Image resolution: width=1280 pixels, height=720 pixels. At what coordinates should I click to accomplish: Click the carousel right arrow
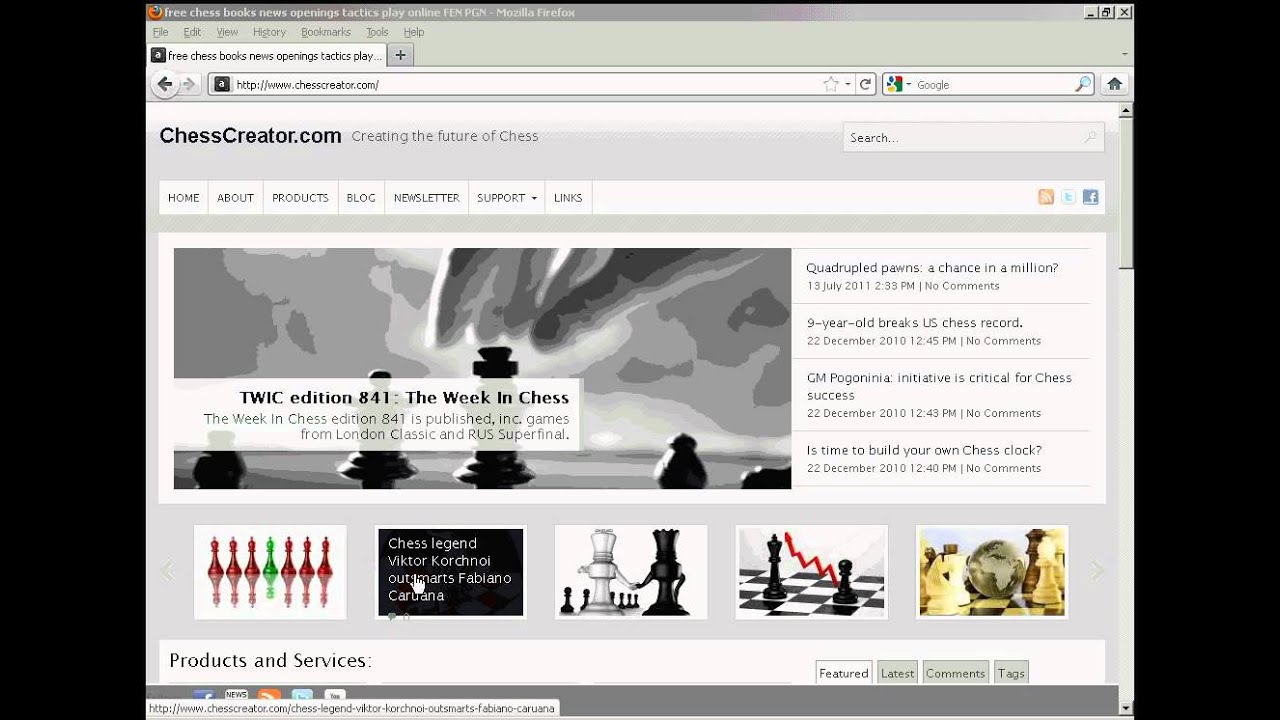(1097, 571)
